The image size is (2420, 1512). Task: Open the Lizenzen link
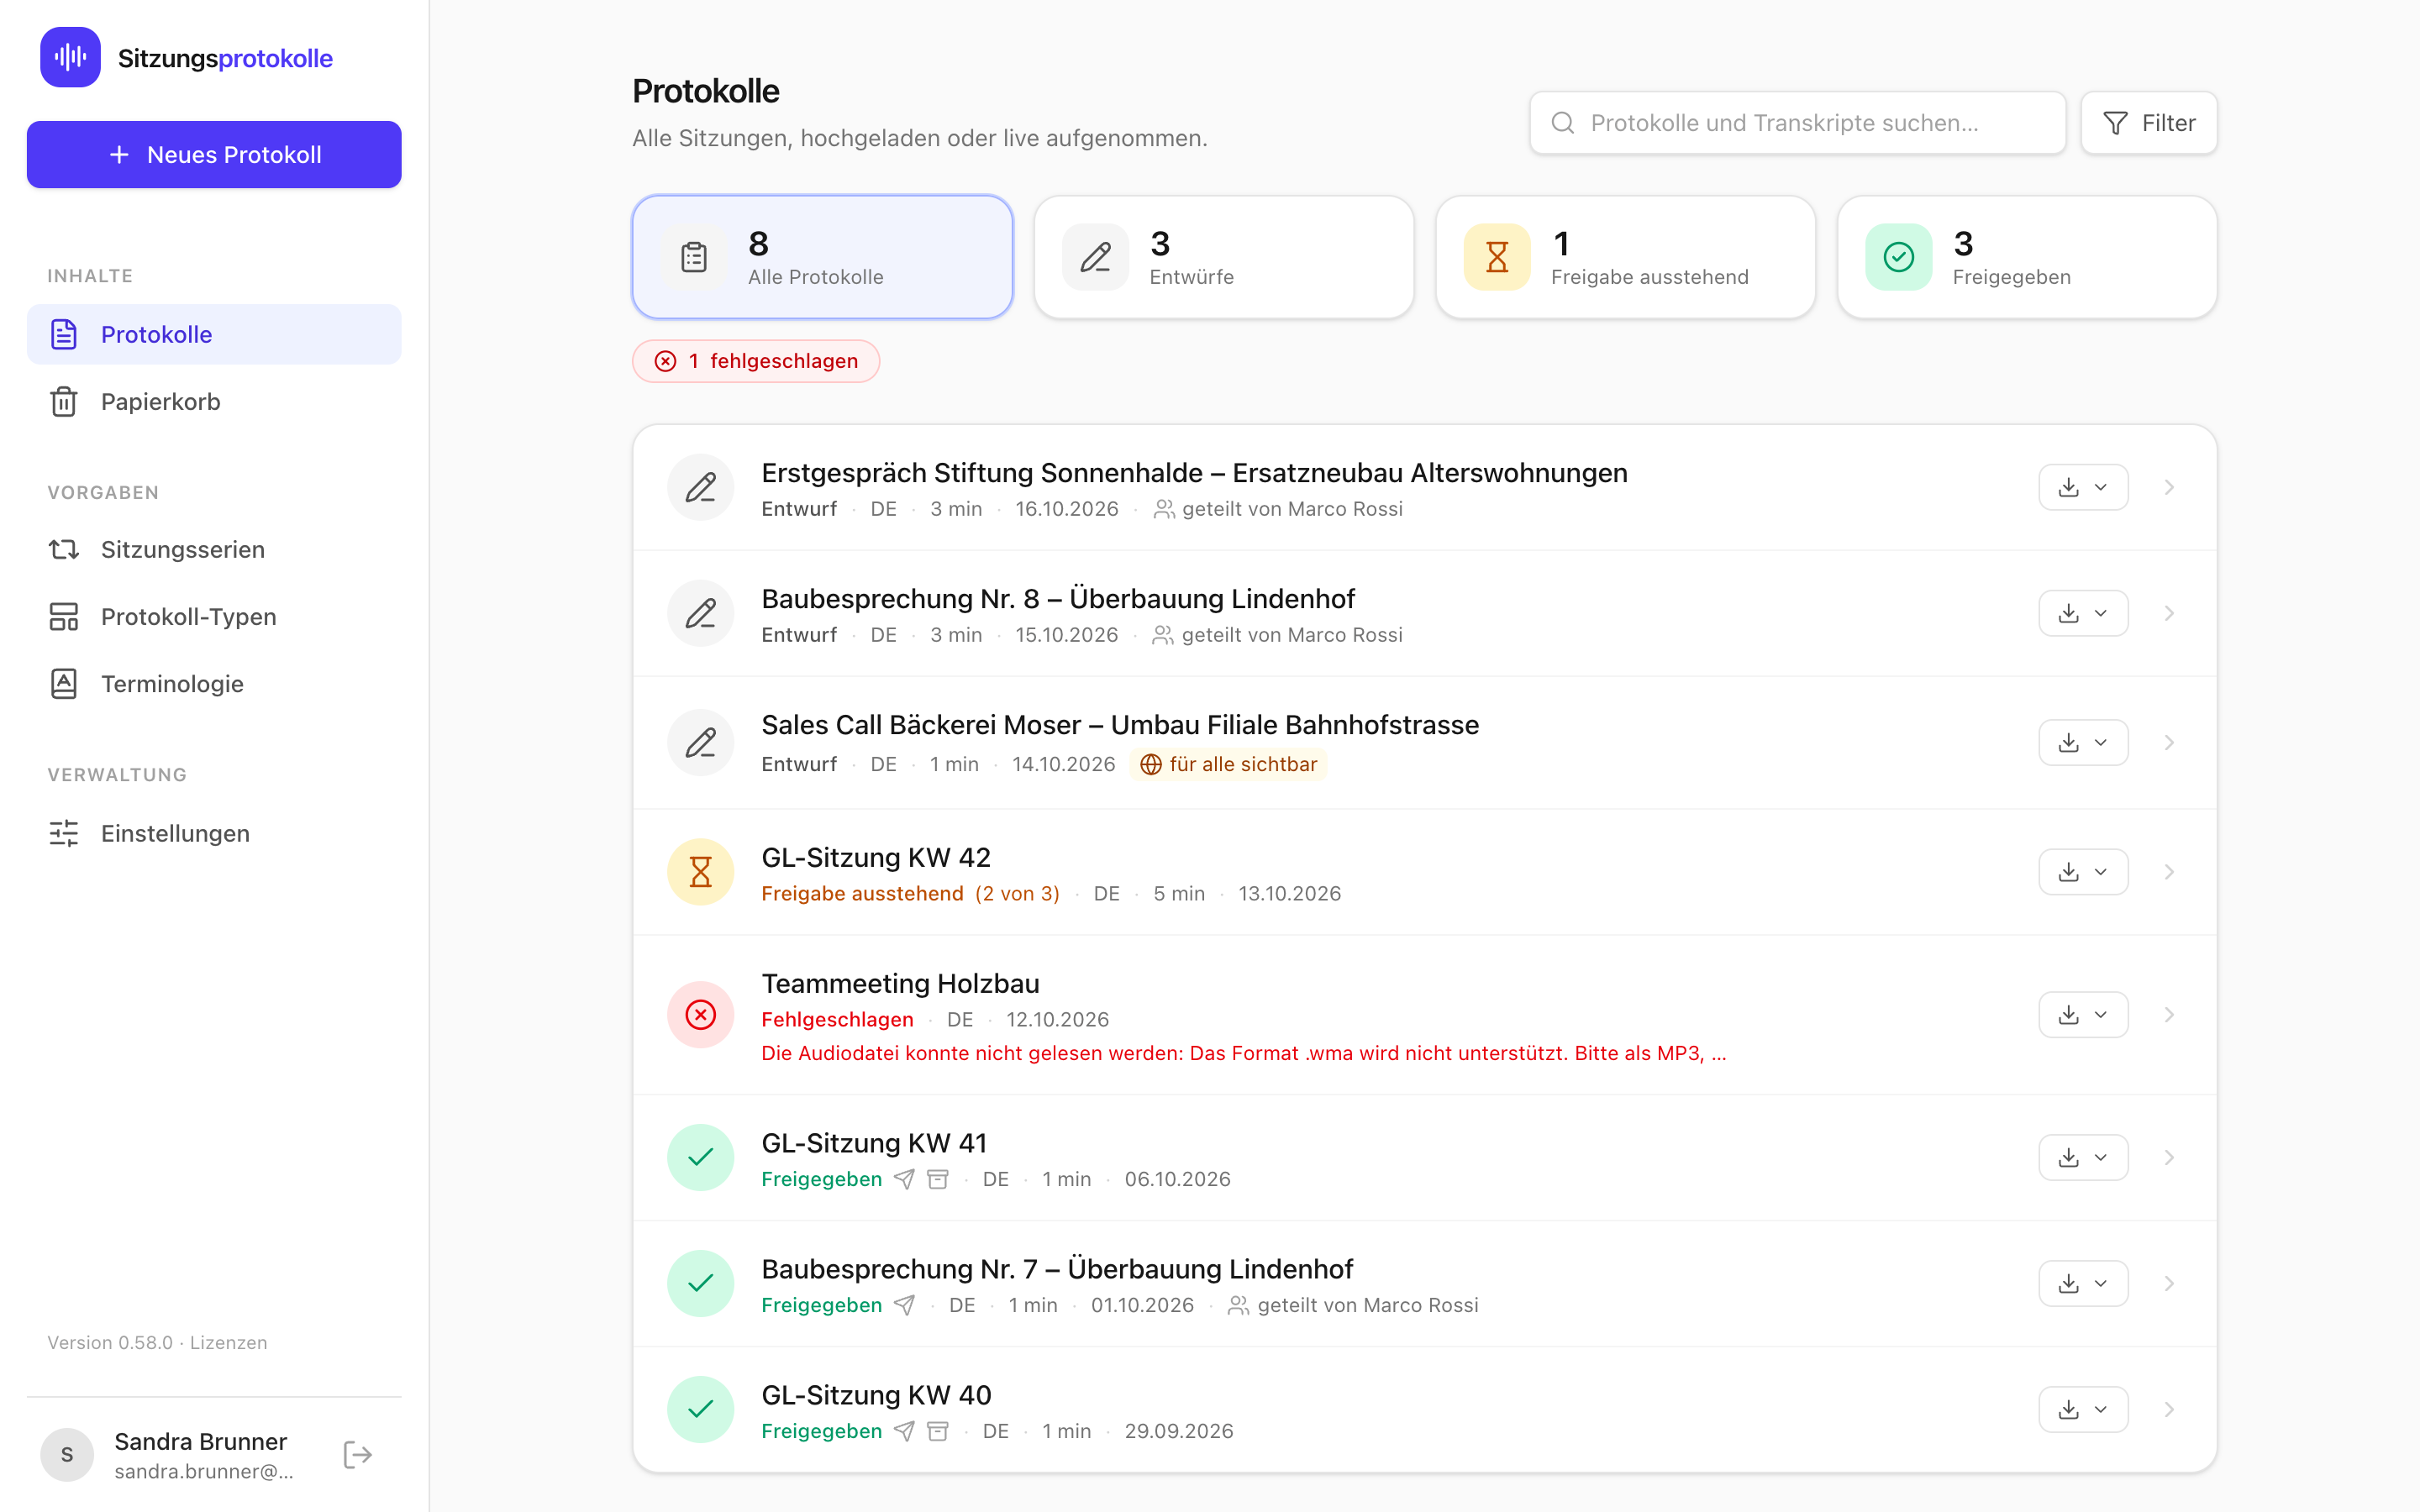point(229,1342)
